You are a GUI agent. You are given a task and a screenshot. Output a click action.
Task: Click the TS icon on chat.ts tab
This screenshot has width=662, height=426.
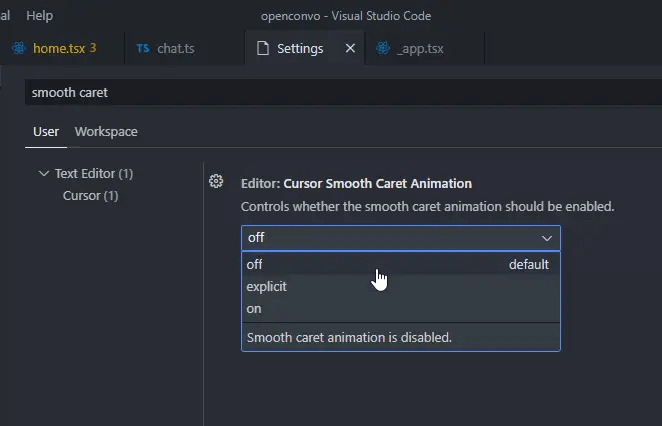[143, 48]
